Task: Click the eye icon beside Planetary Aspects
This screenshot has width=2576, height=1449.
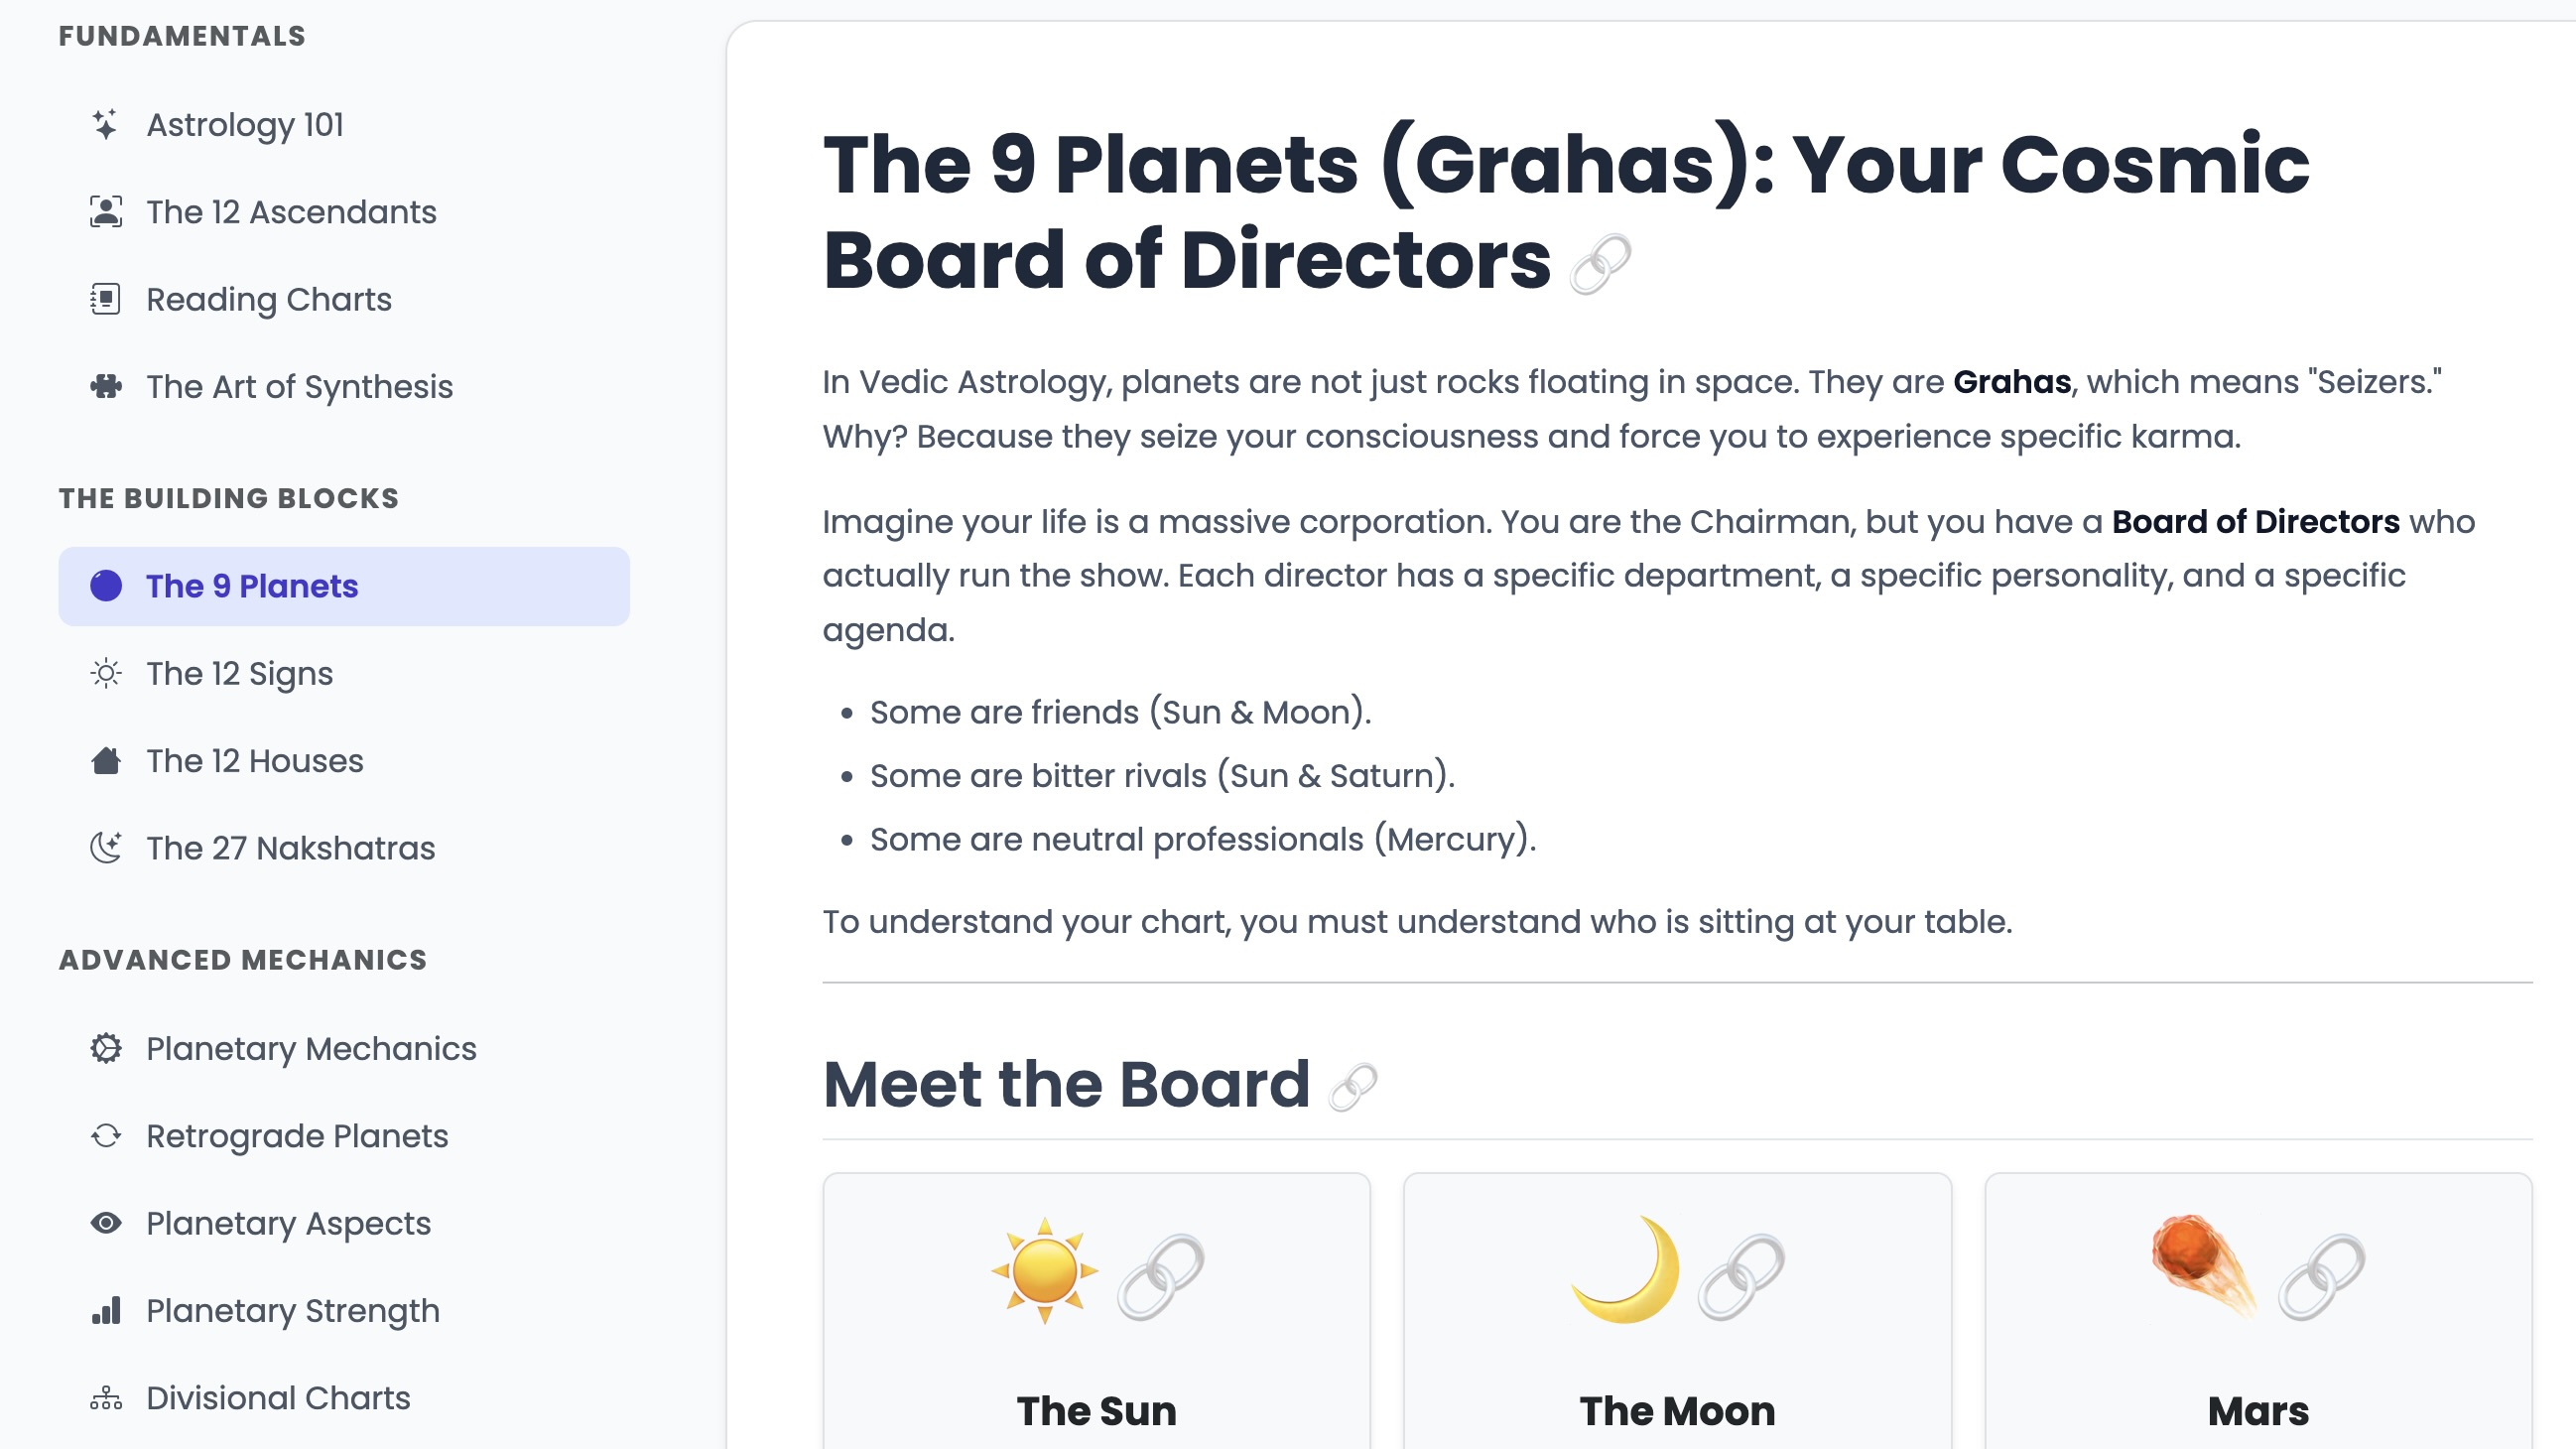Action: pyautogui.click(x=105, y=1223)
